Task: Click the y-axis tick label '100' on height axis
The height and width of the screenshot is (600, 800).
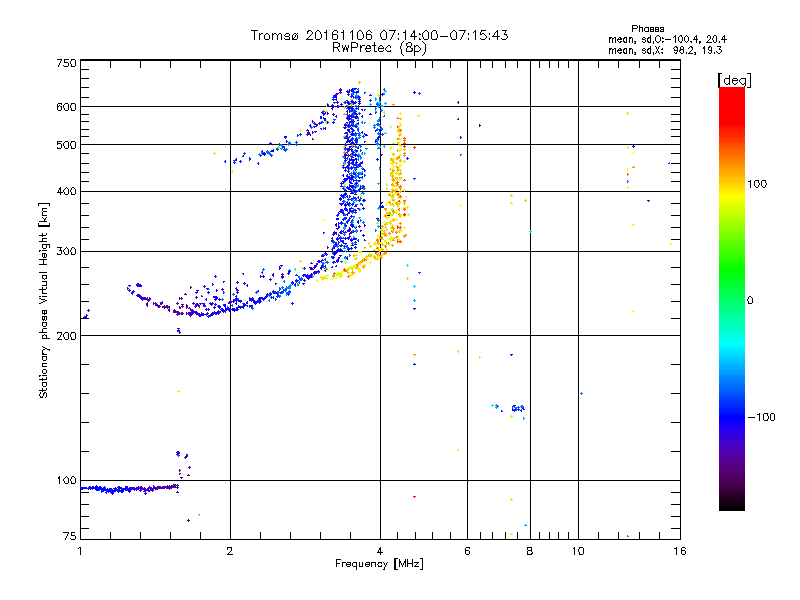Action: pos(66,481)
